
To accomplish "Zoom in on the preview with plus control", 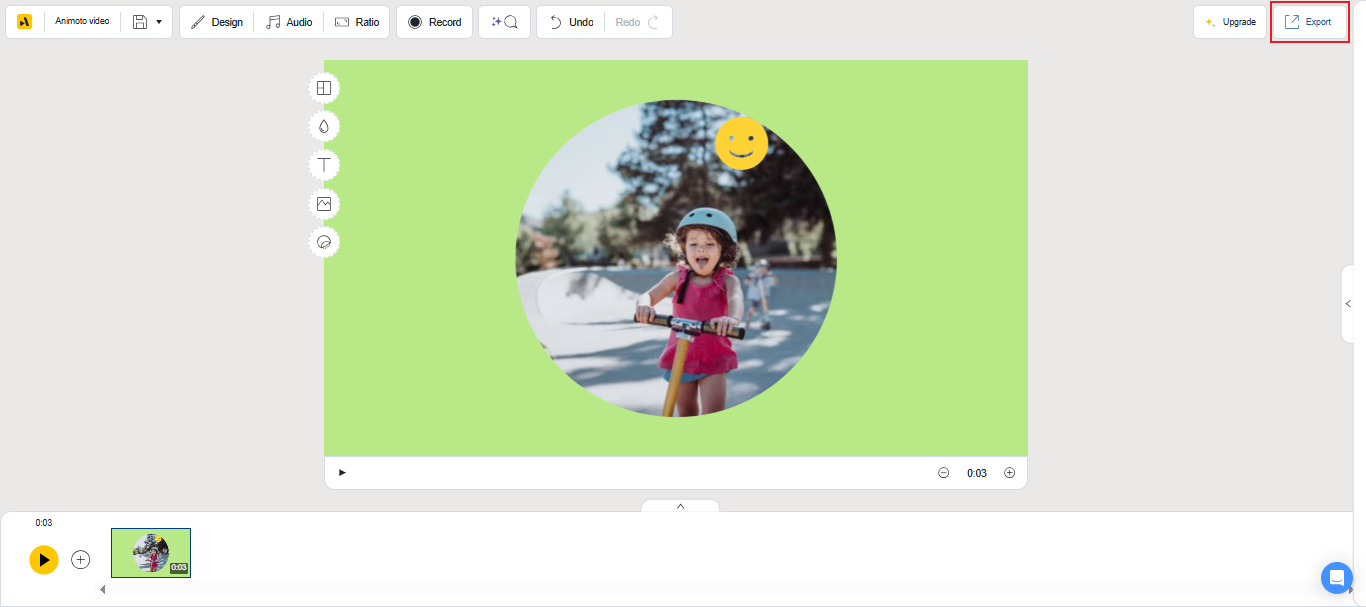I will click(x=1009, y=472).
